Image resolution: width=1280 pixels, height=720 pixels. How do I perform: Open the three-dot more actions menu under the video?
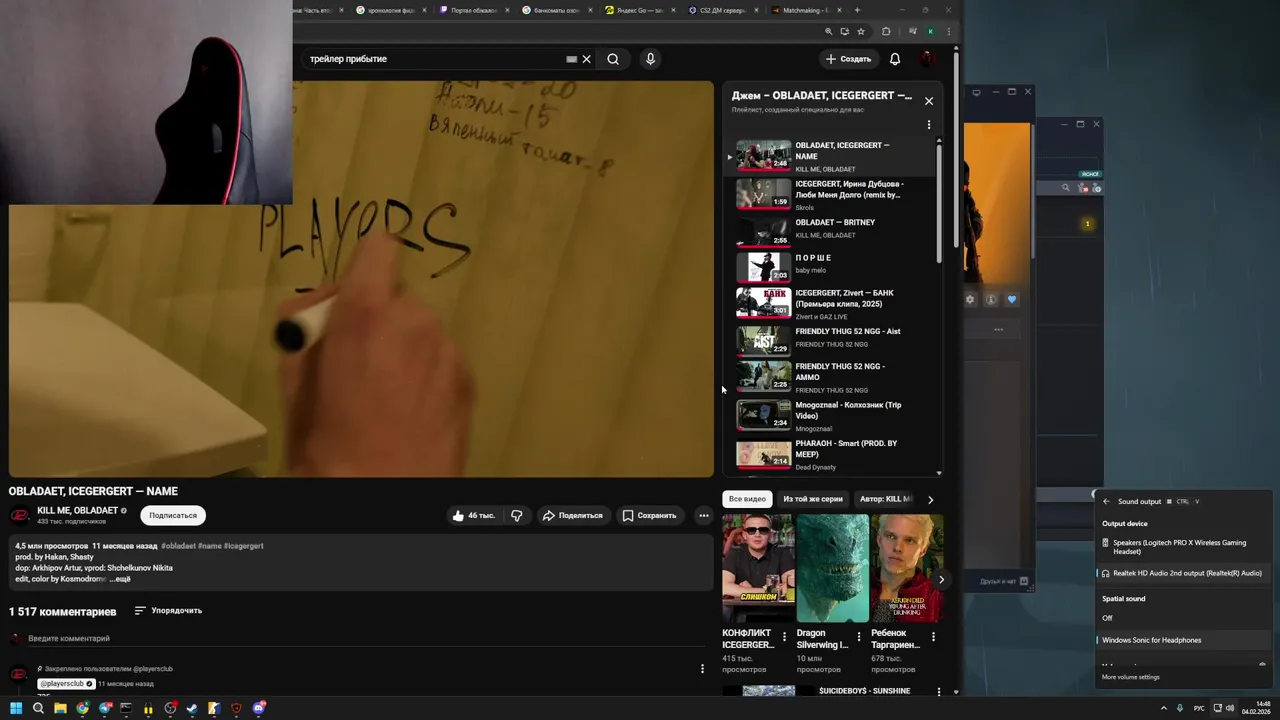704,516
